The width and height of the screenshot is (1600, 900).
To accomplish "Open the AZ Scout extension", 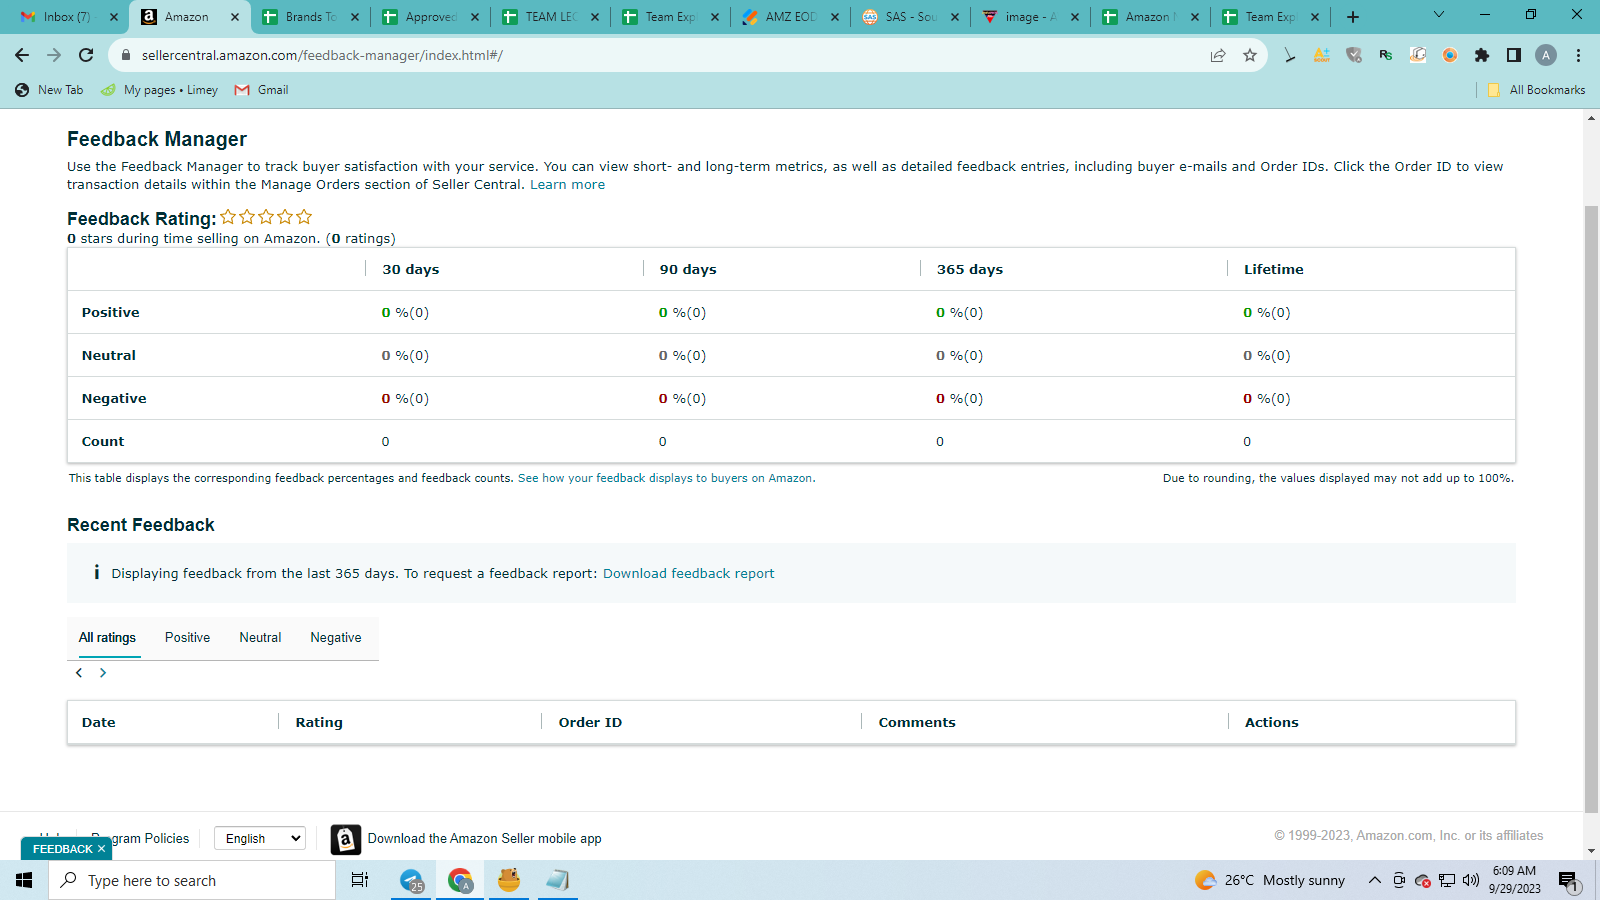I will click(x=1322, y=55).
